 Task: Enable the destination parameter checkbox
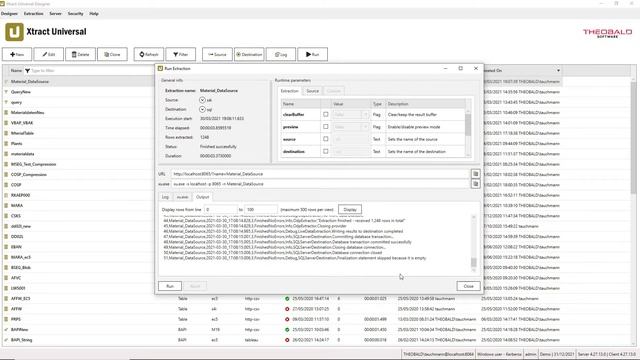pos(326,151)
